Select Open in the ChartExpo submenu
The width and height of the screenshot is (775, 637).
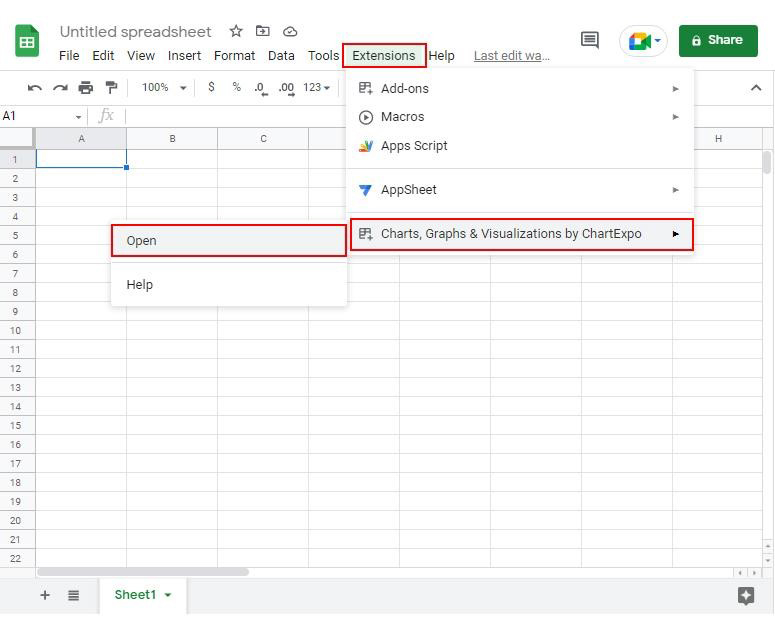click(228, 240)
